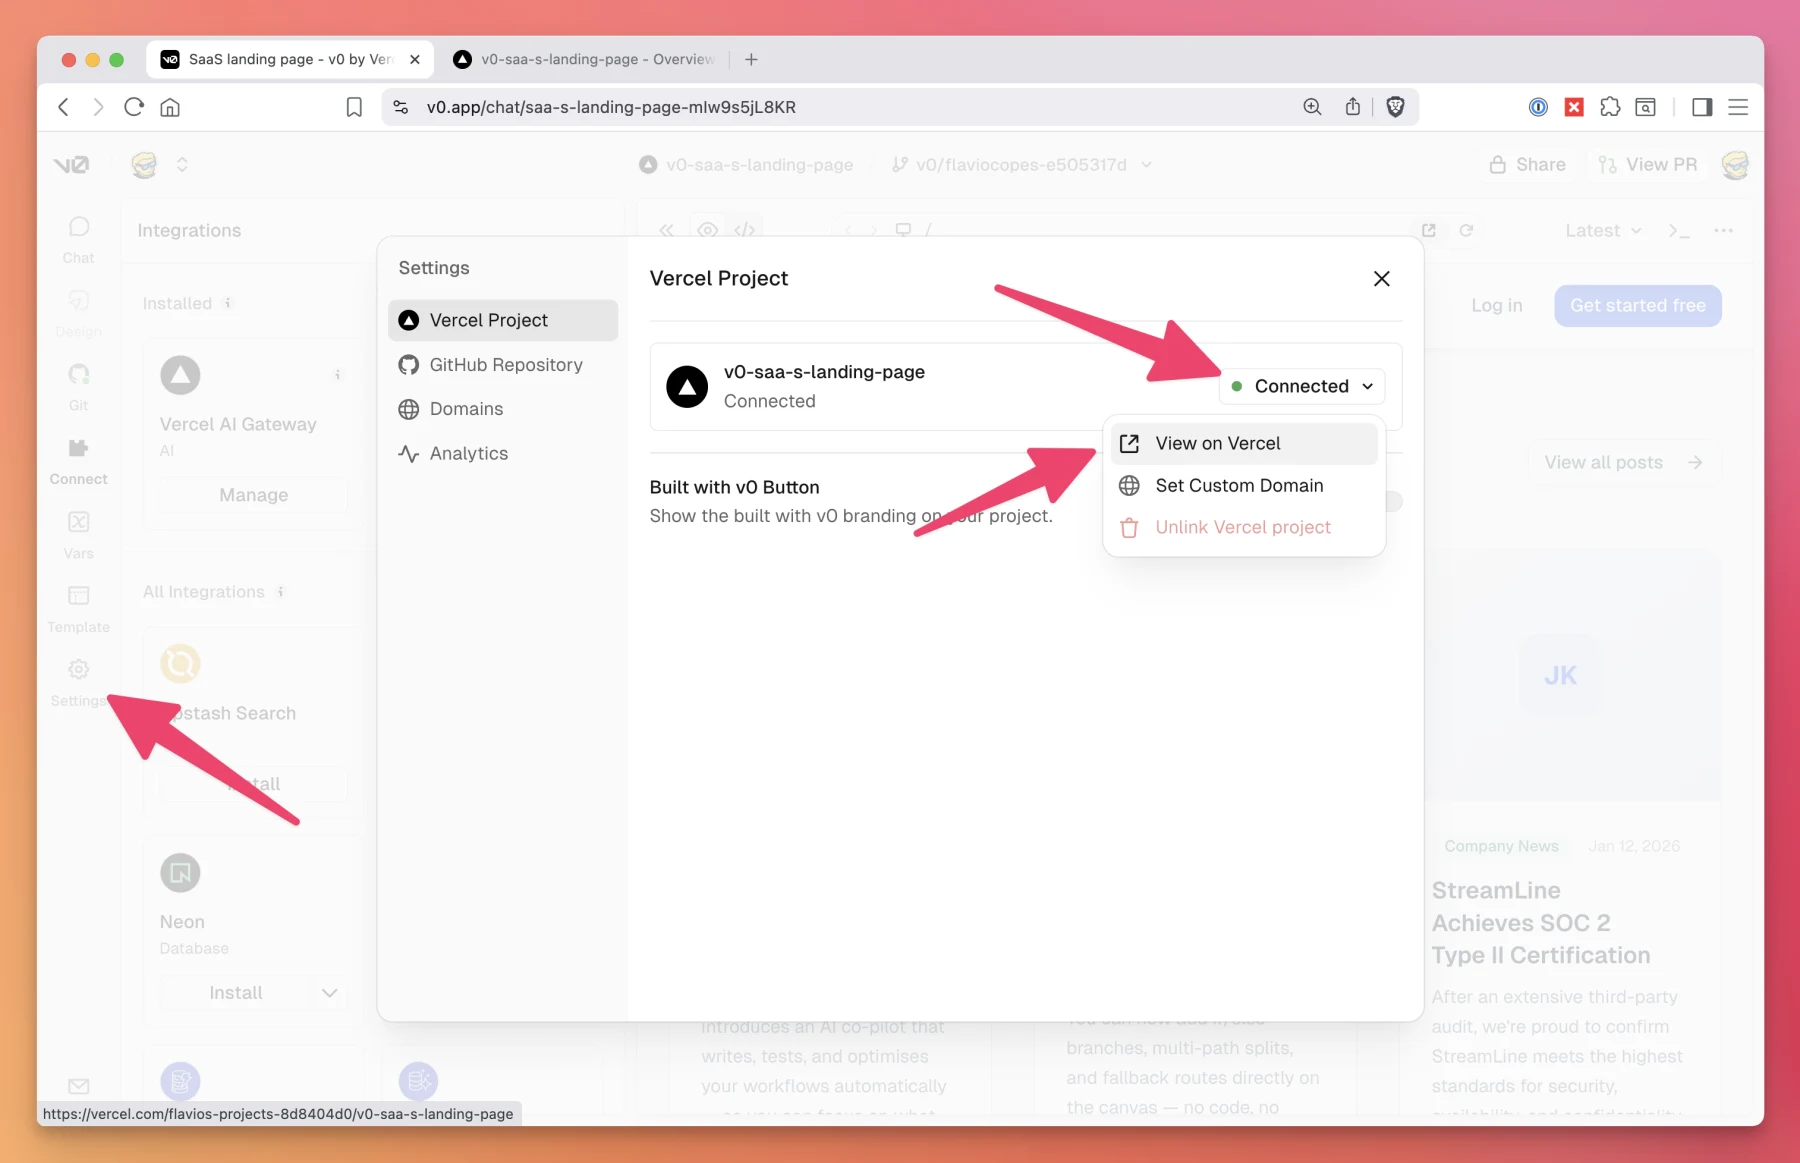Screen dimensions: 1800x1163
Task: Toggle the browser sidebar panel icon
Action: (x=1702, y=107)
